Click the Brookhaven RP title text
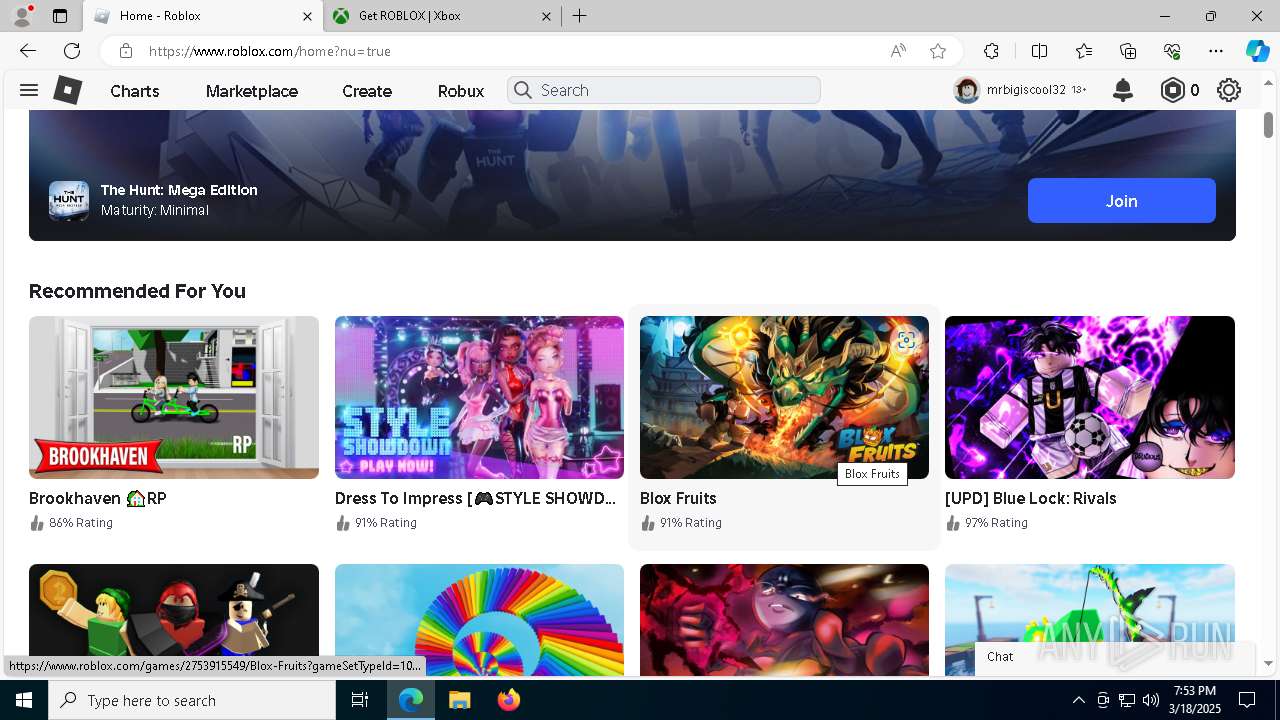This screenshot has width=1280, height=720. pyautogui.click(x=98, y=498)
